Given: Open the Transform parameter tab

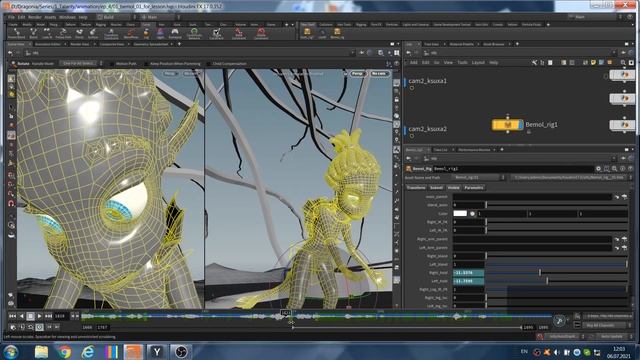Looking at the screenshot, I should 416,187.
